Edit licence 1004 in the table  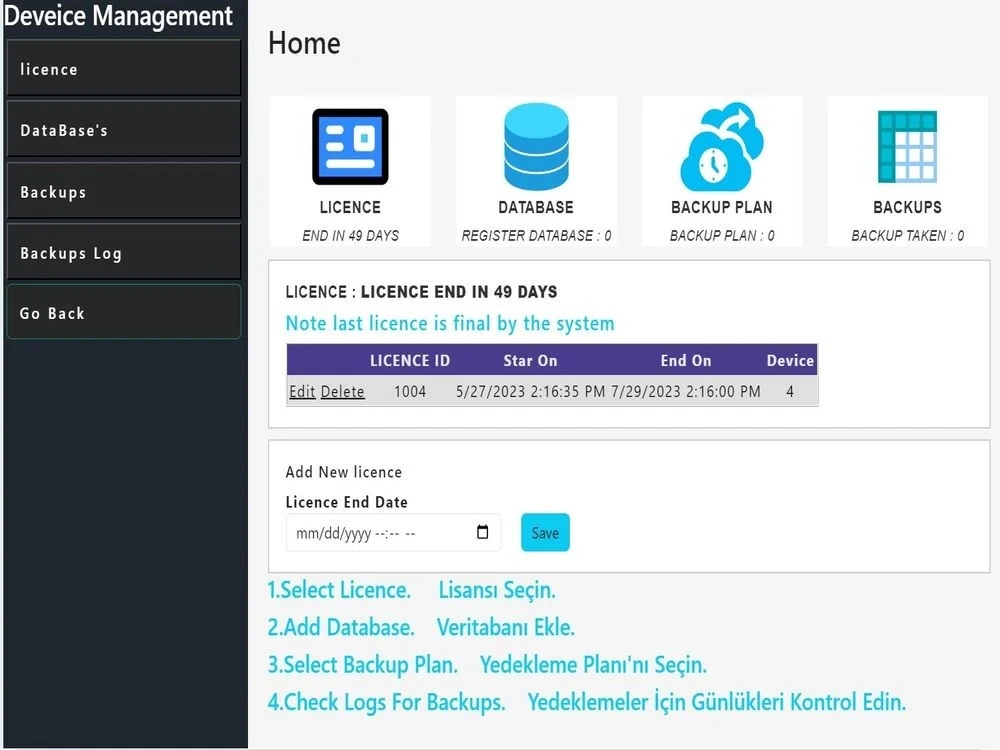(x=302, y=391)
